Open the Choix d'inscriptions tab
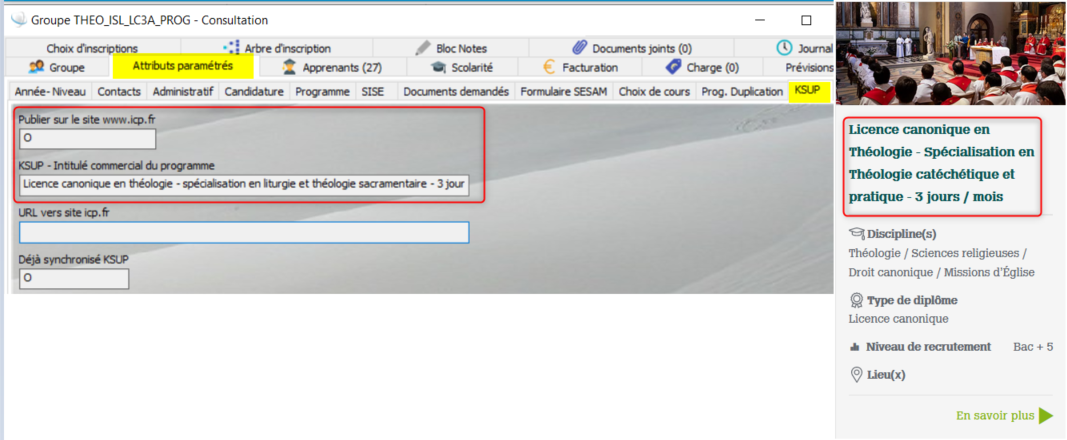The height and width of the screenshot is (440, 1067). [x=93, y=48]
